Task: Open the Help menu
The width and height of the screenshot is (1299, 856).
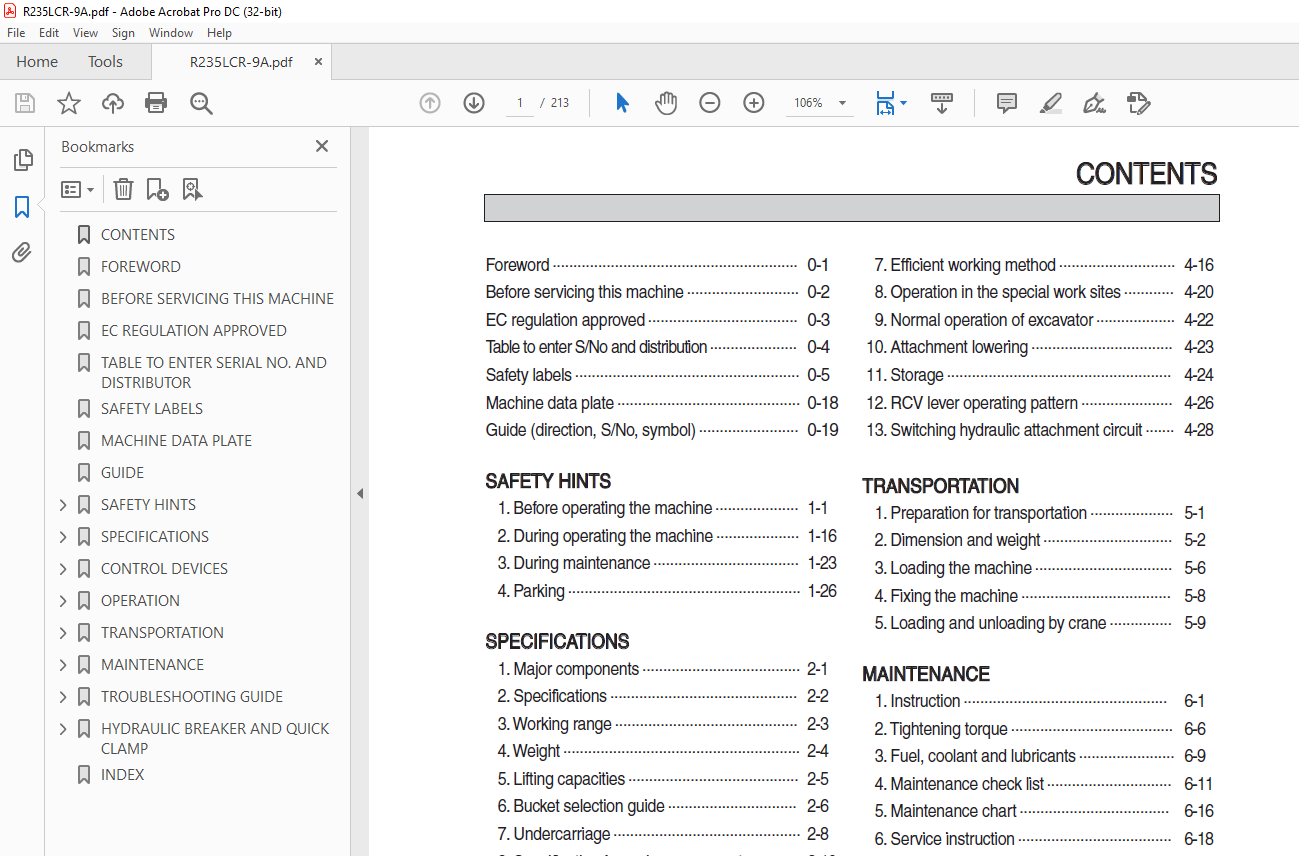Action: tap(219, 33)
